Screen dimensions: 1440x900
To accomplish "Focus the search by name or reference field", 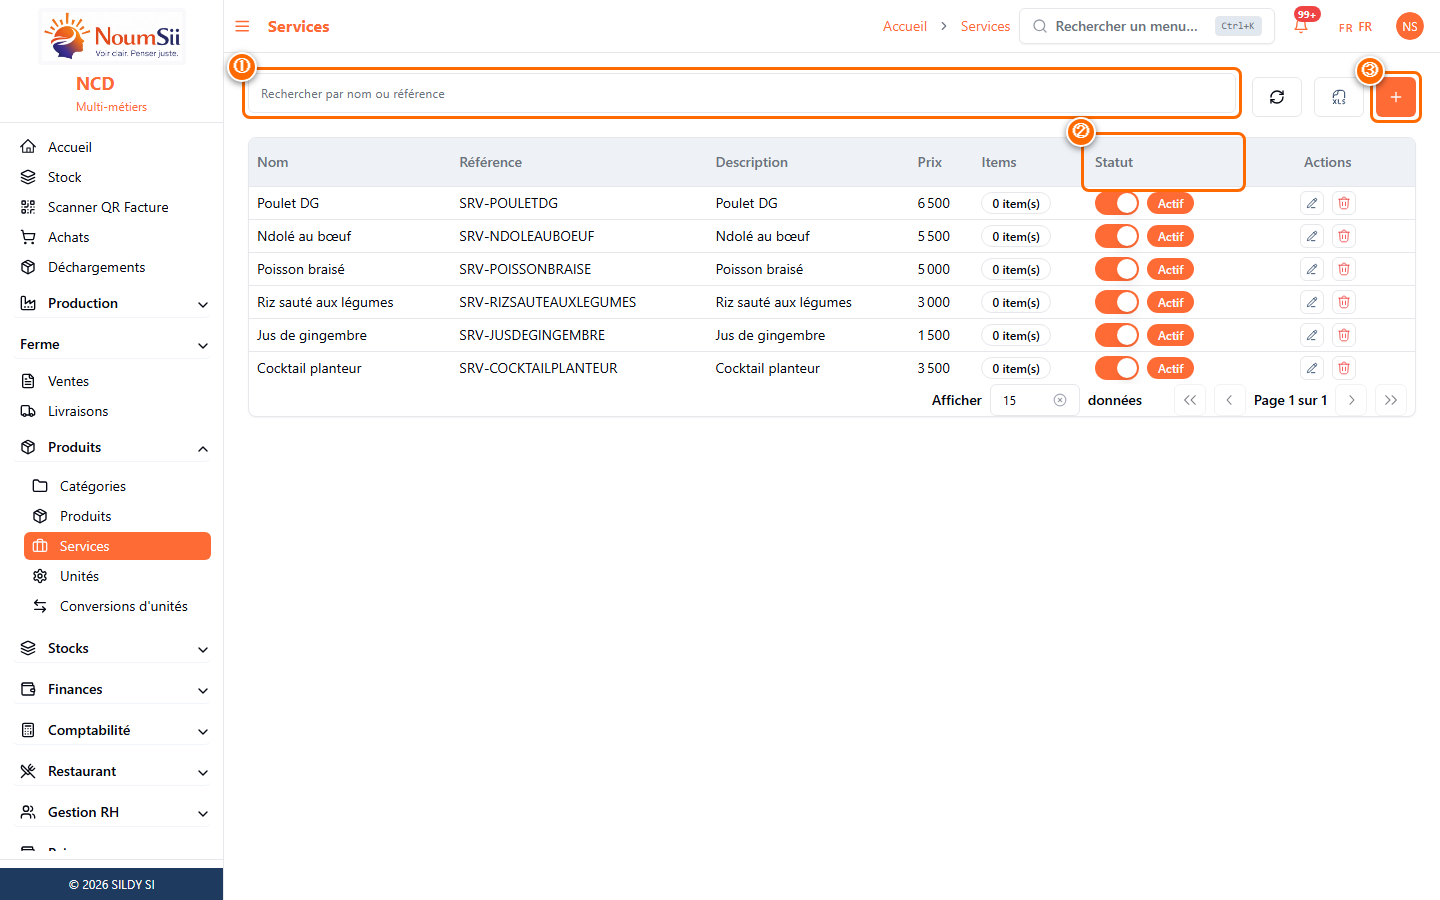I will [x=742, y=94].
